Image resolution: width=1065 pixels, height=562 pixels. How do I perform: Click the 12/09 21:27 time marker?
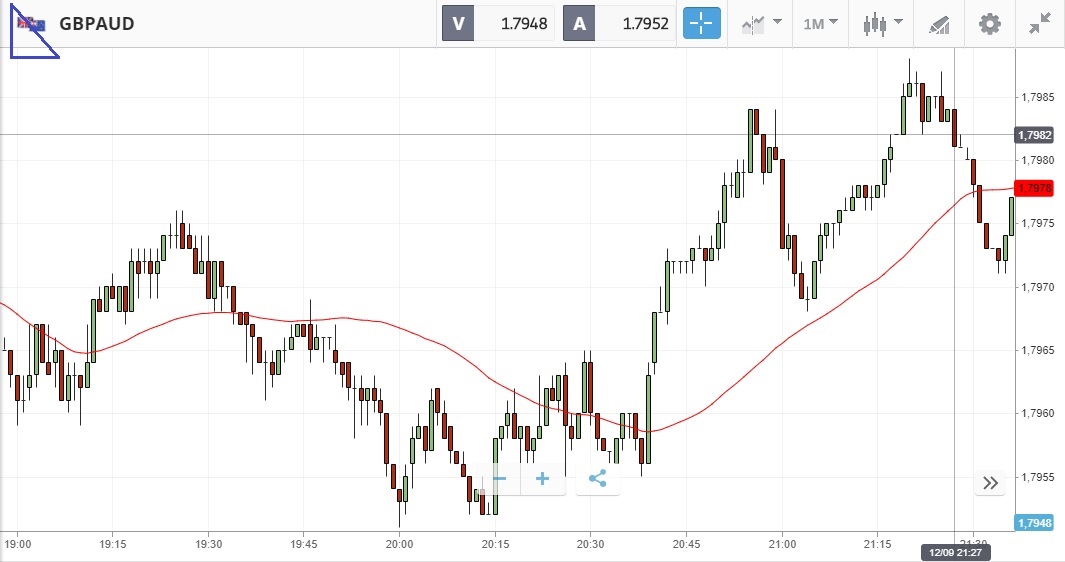point(954,552)
